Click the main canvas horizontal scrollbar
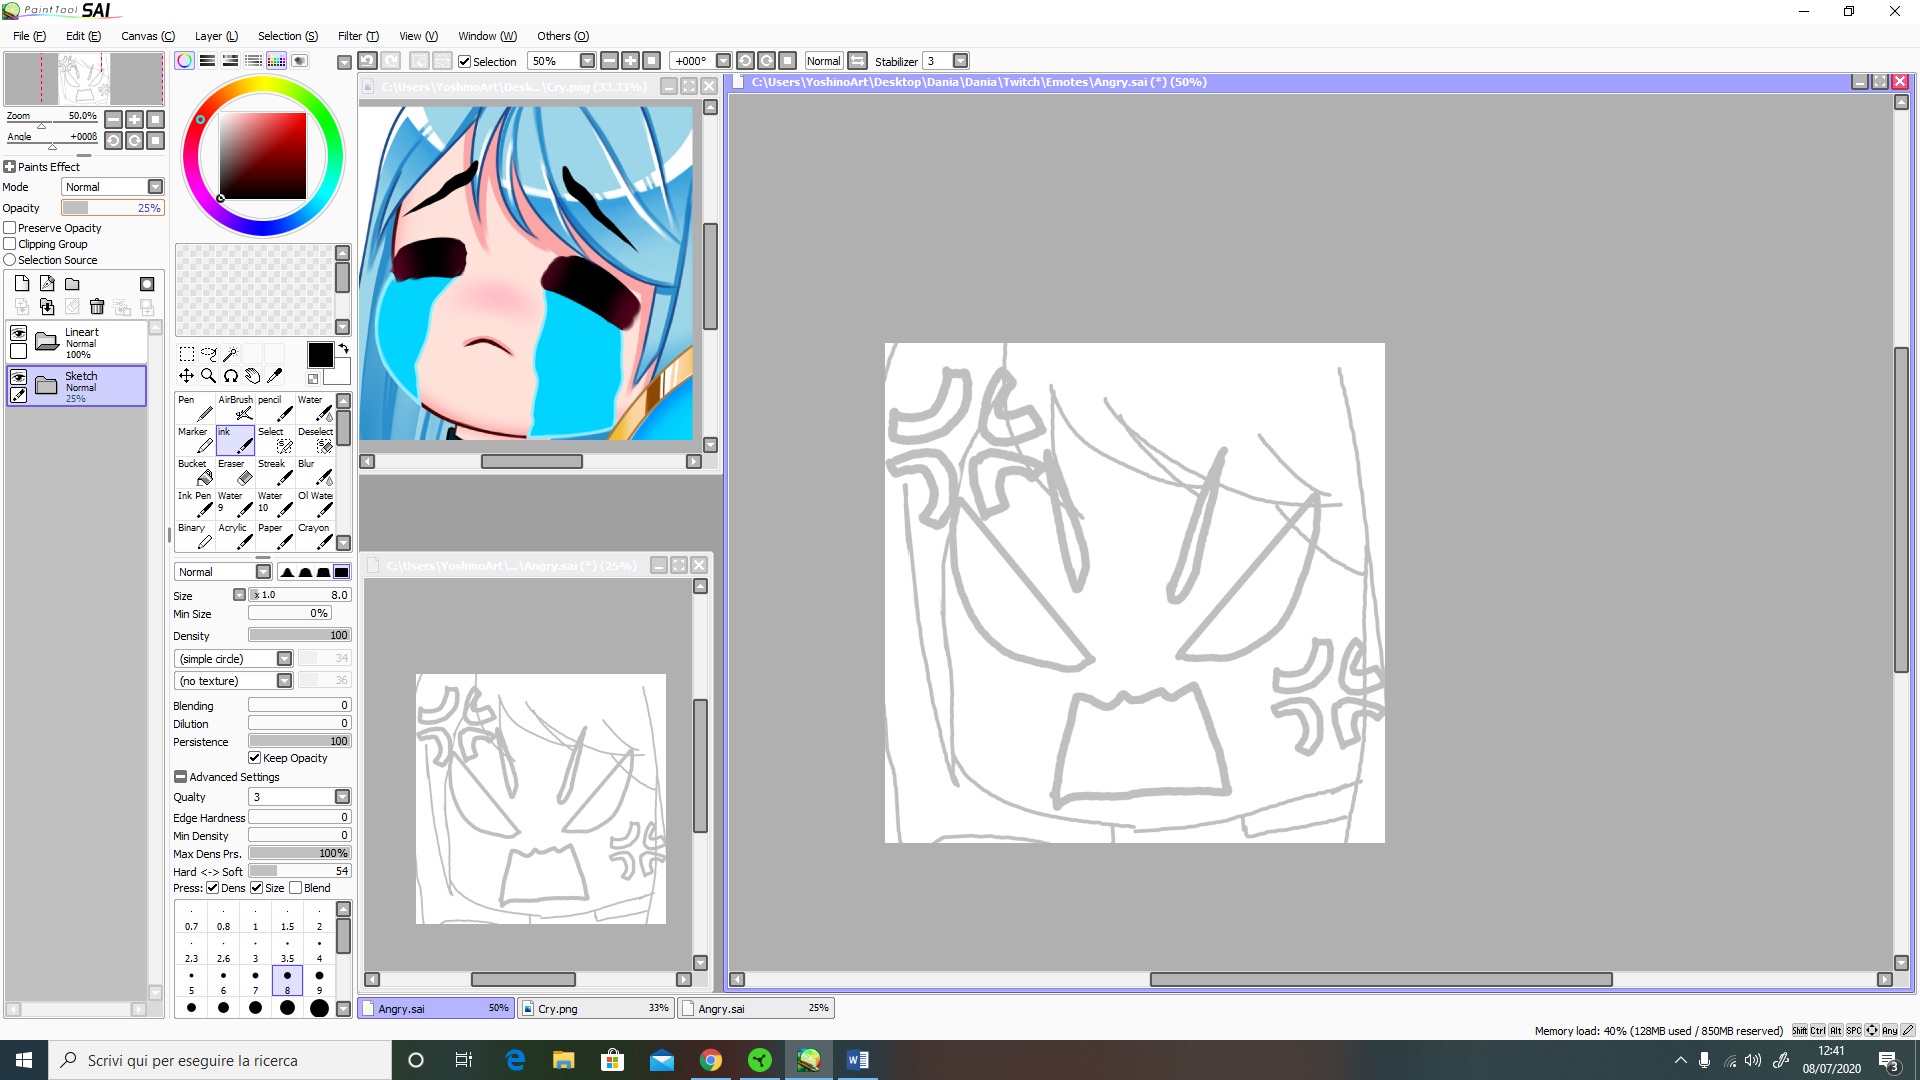This screenshot has width=1920, height=1080. pos(1380,980)
